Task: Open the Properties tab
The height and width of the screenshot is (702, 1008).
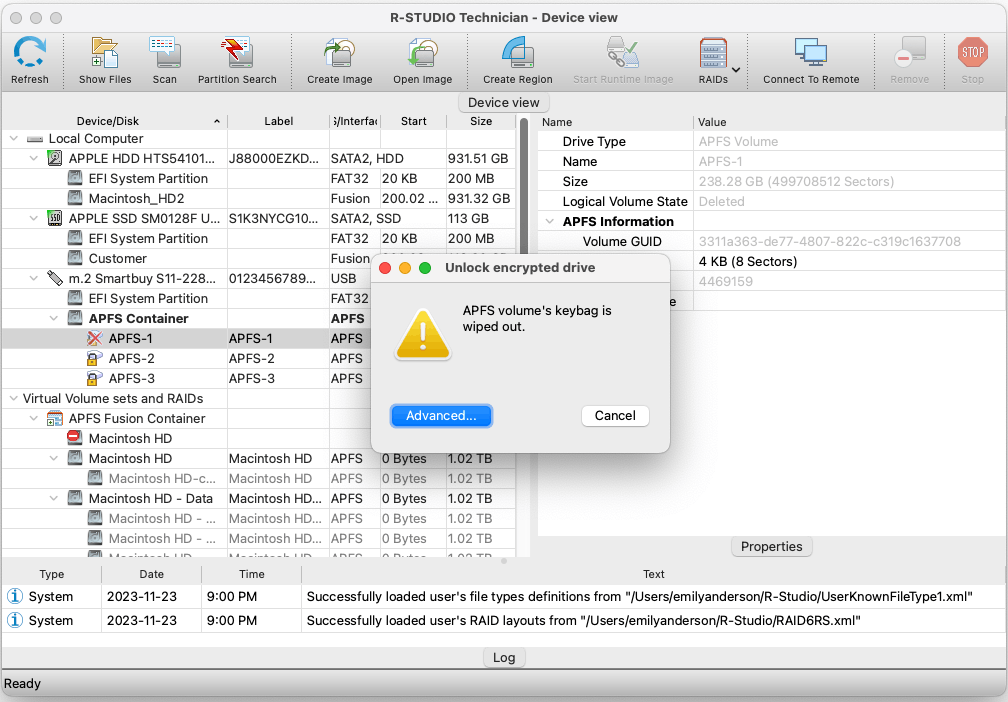Action: [x=771, y=546]
